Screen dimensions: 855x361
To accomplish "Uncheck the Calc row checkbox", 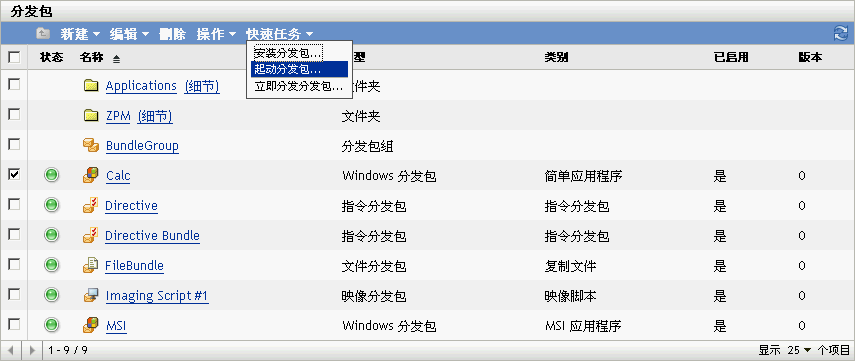I will coord(14,175).
